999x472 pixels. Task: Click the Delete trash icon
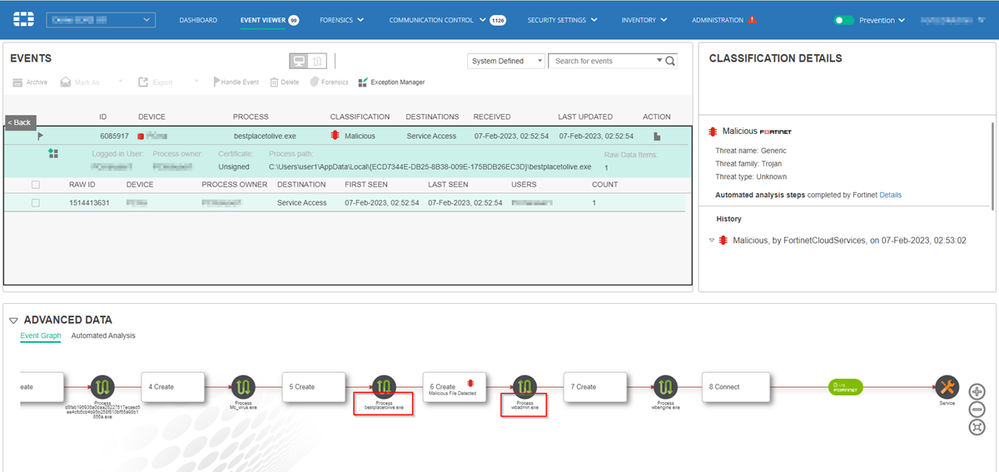pyautogui.click(x=274, y=82)
